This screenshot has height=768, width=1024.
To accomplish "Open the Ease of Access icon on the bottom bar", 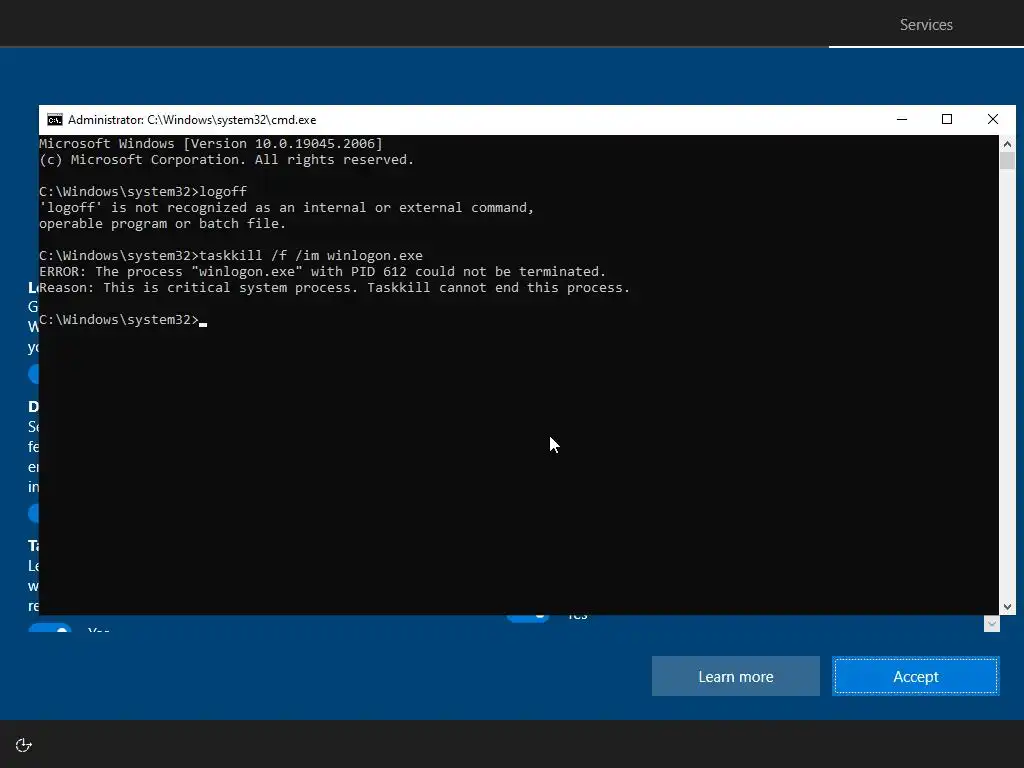I will tap(24, 745).
